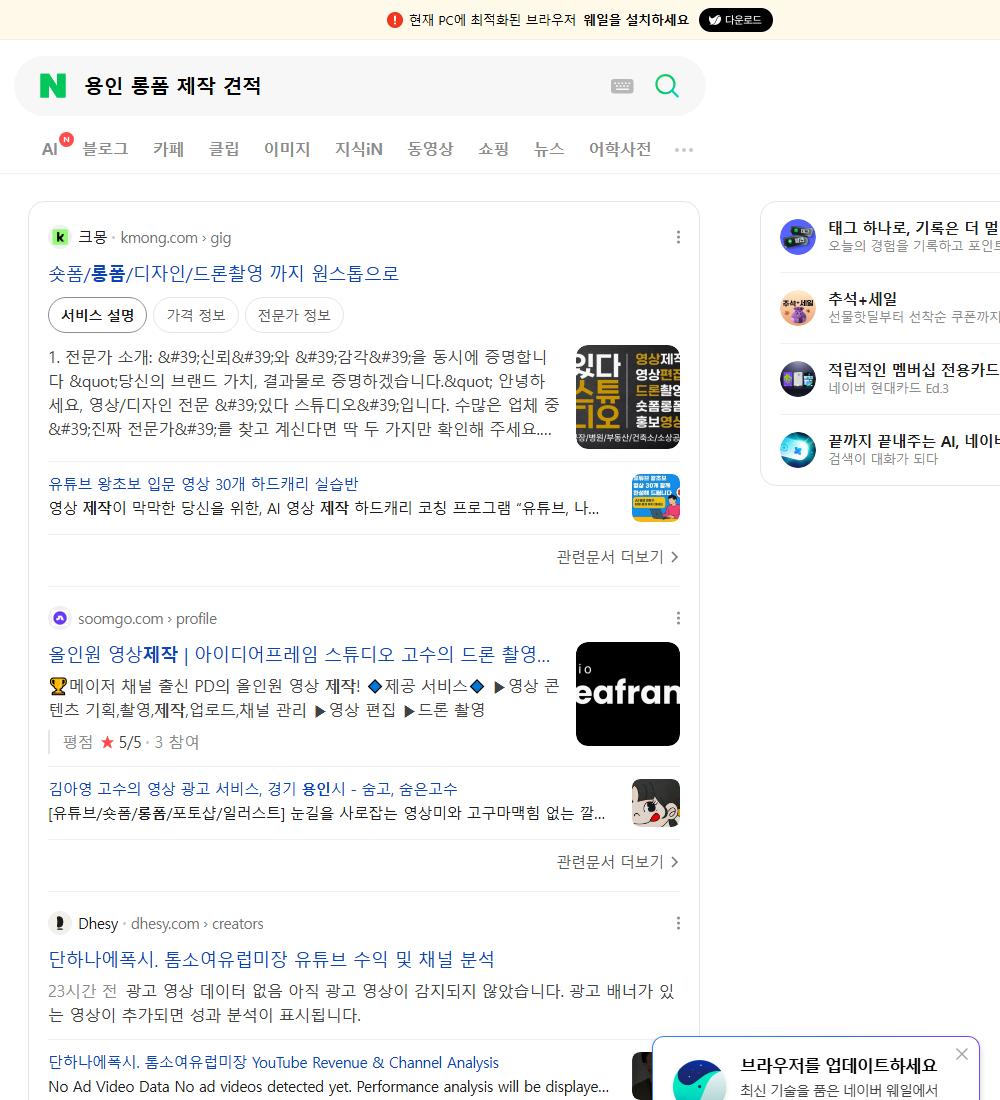Close the browser update popup

pyautogui.click(x=961, y=1054)
